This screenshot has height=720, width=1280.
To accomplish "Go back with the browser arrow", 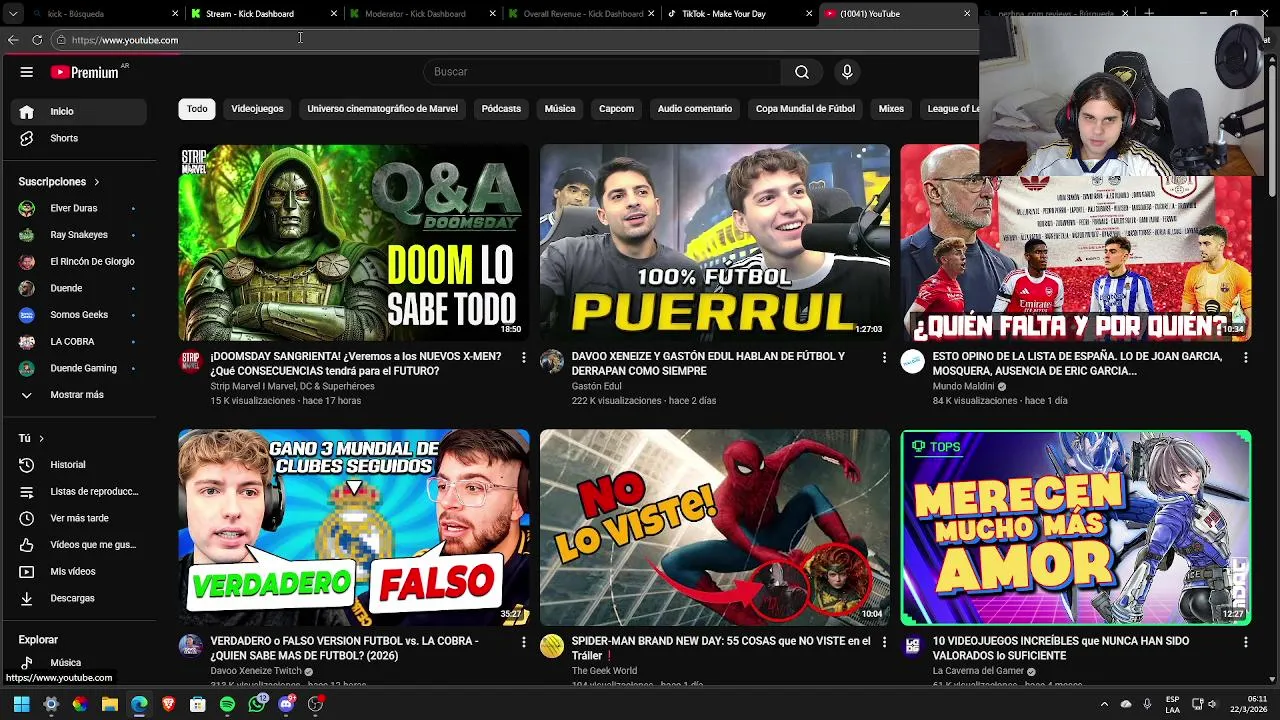I will click(x=13, y=40).
